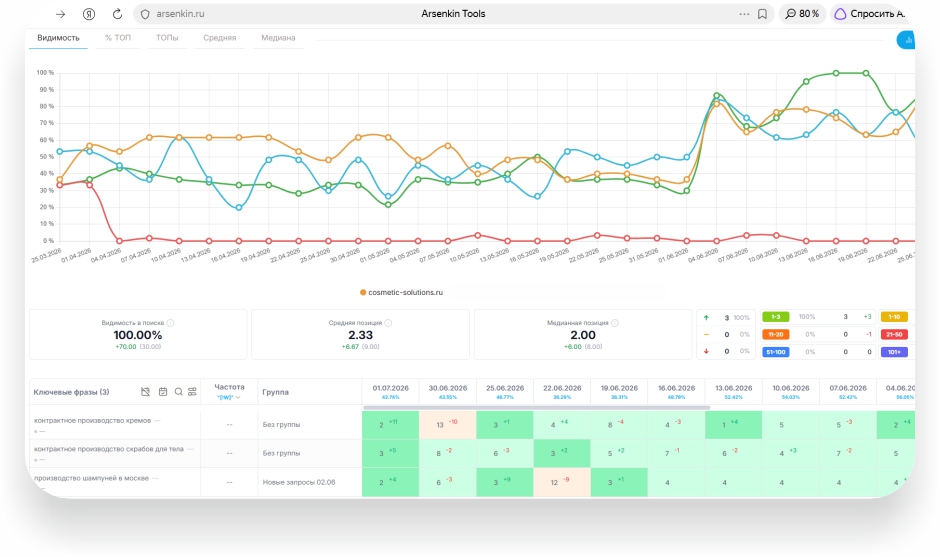Viewport: 940px width, 557px height.
Task: Click Без группы in the скрабов row
Action: pos(281,453)
